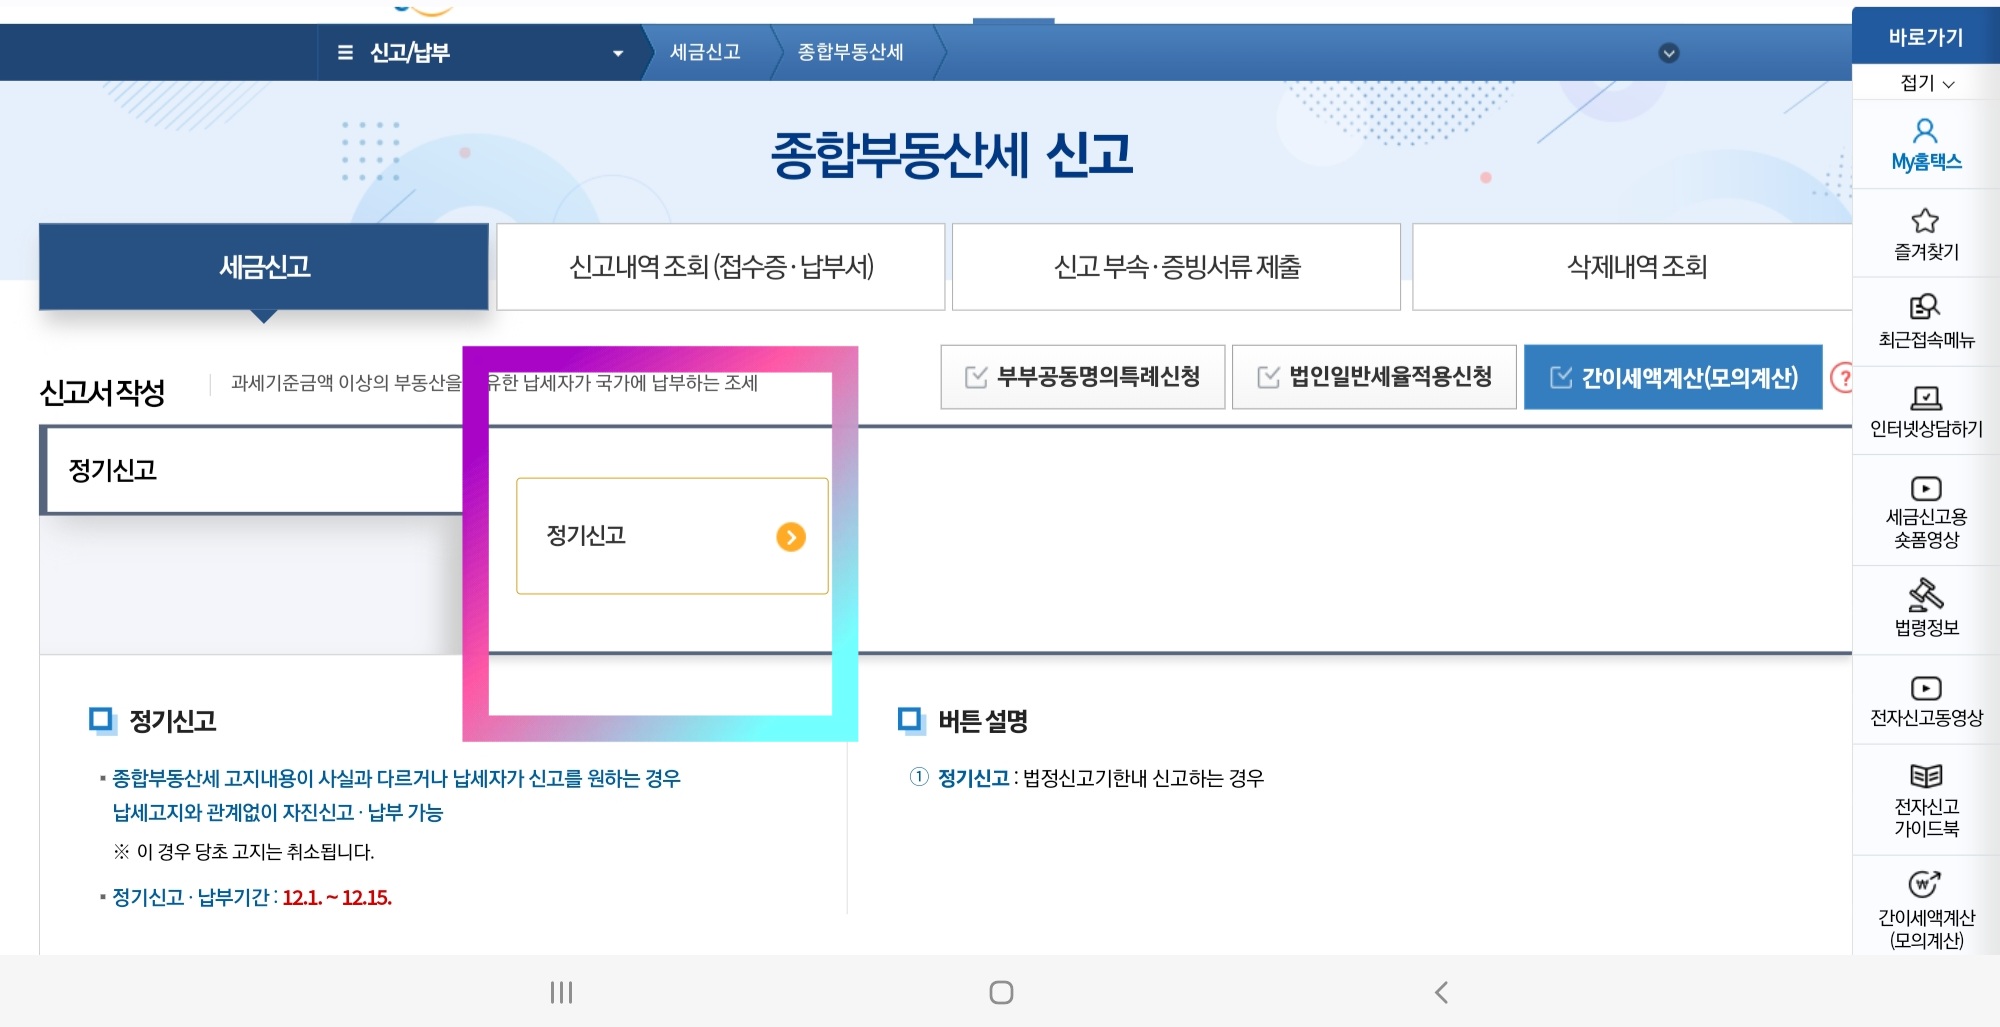The image size is (2000, 1027).
Task: Click the date text 12.1. ~ 12.15.
Action: tap(337, 898)
